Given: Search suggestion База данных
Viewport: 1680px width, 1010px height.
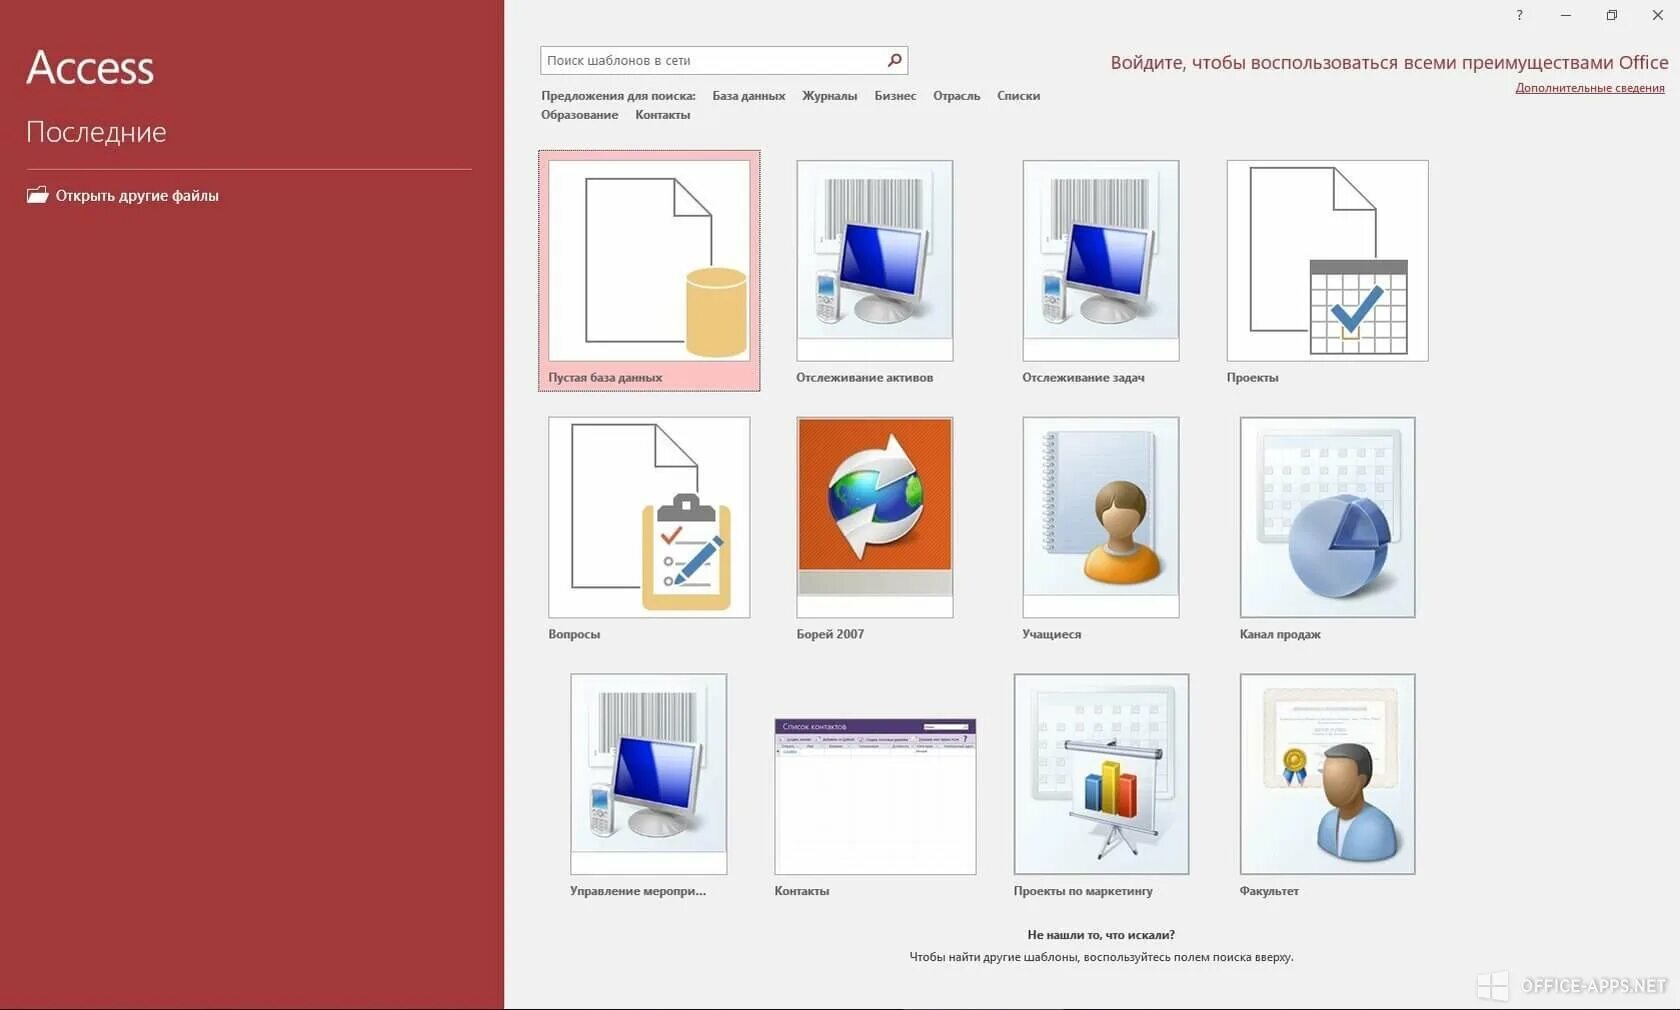Looking at the screenshot, I should pos(749,96).
